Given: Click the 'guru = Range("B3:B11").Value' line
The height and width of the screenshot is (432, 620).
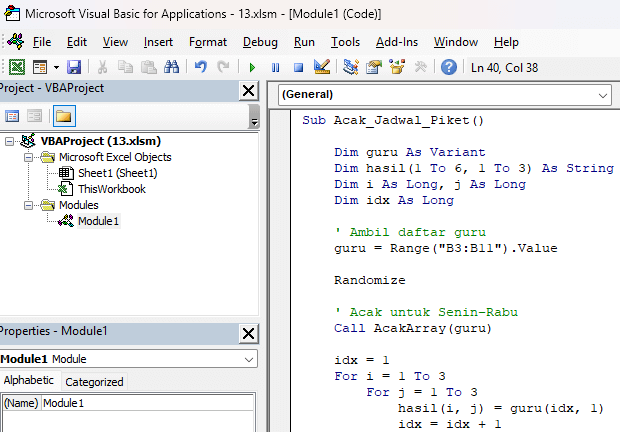Looking at the screenshot, I should [446, 248].
